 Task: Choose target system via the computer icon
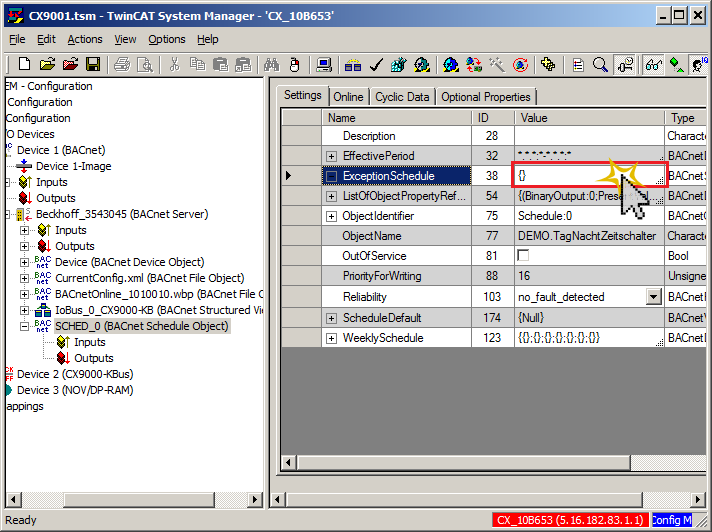click(324, 65)
